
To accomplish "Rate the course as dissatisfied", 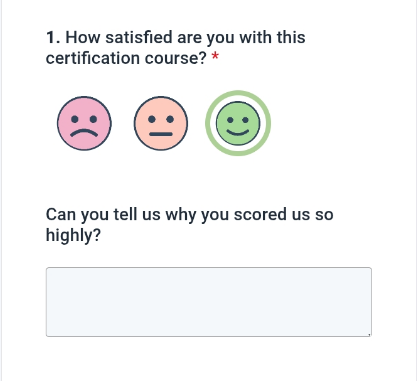I will (x=84, y=123).
